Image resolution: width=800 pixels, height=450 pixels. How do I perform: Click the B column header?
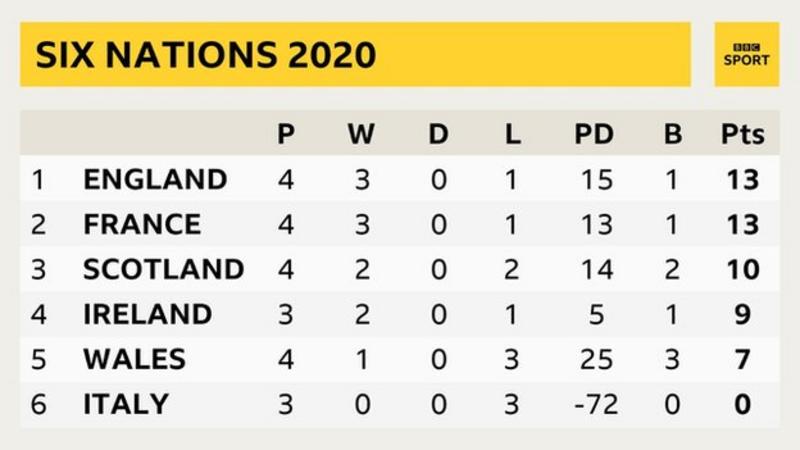[672, 134]
